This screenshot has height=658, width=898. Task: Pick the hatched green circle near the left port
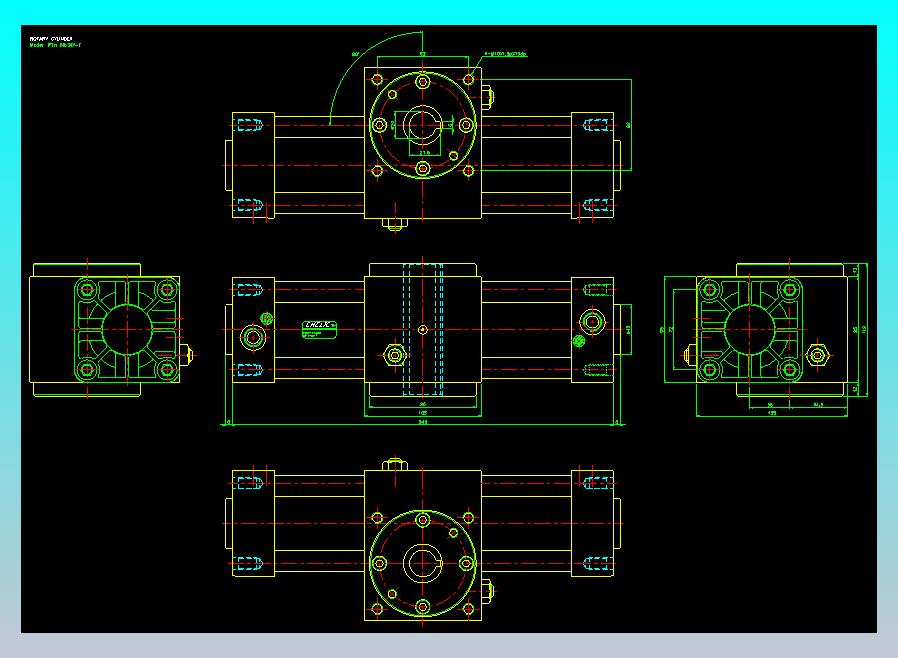[266, 318]
